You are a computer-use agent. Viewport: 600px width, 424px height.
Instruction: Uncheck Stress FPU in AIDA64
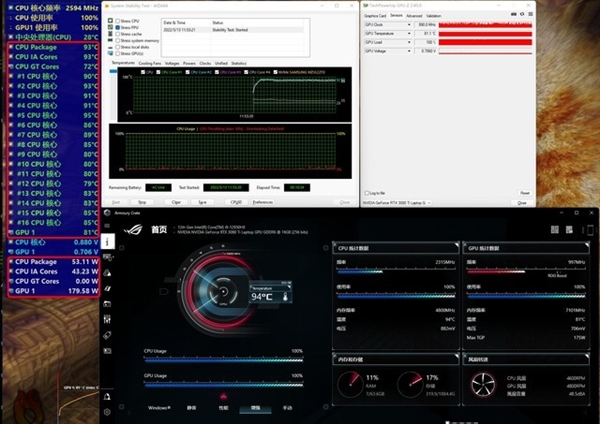click(118, 28)
